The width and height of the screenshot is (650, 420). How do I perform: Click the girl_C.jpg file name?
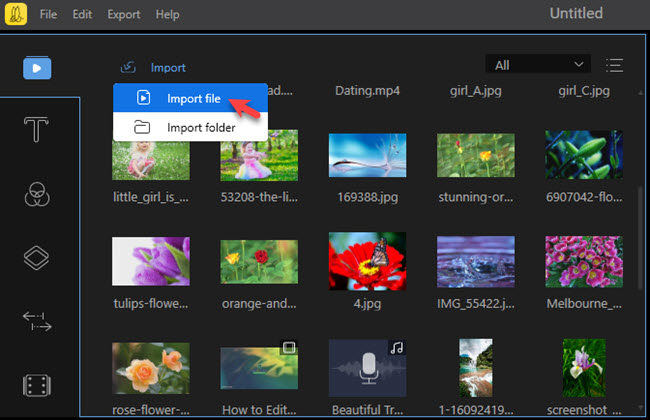coord(584,90)
